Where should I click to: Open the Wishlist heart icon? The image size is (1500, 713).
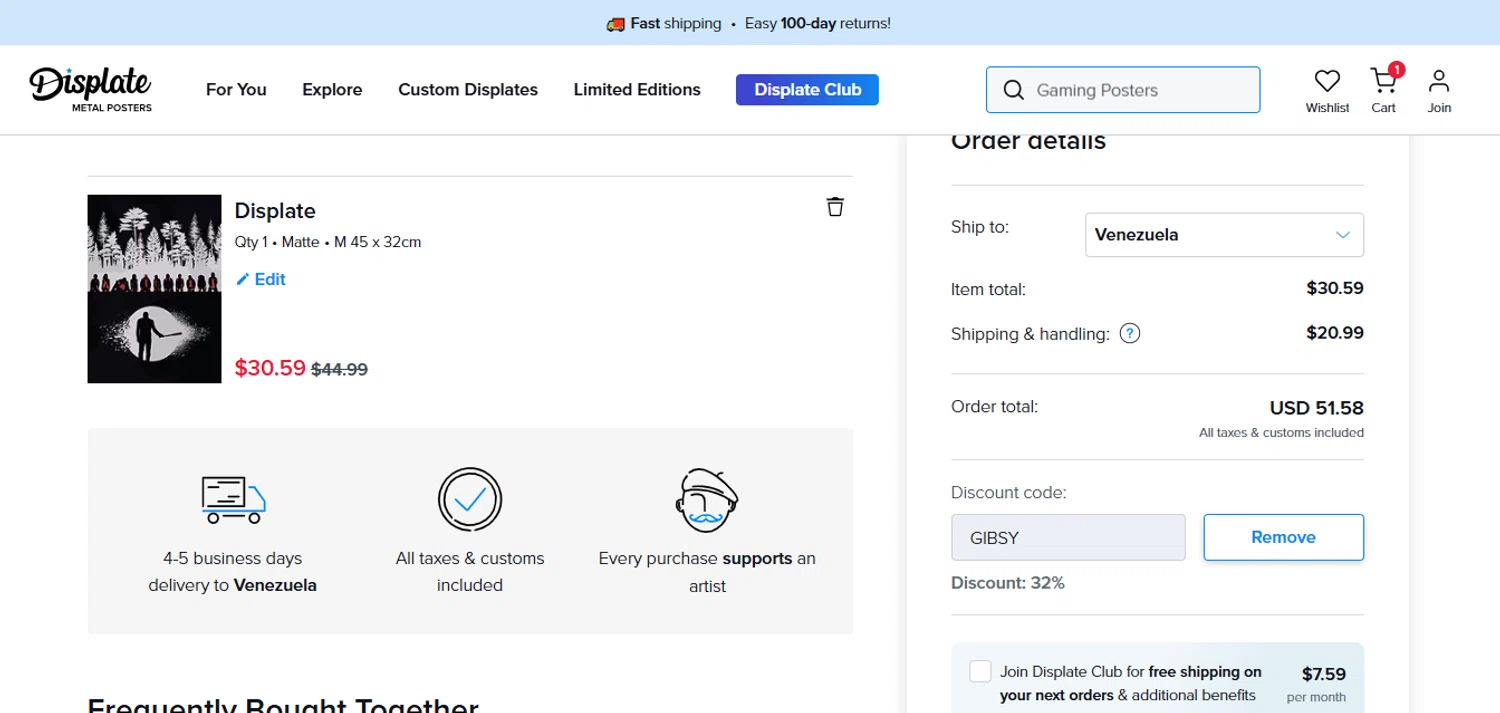1327,81
